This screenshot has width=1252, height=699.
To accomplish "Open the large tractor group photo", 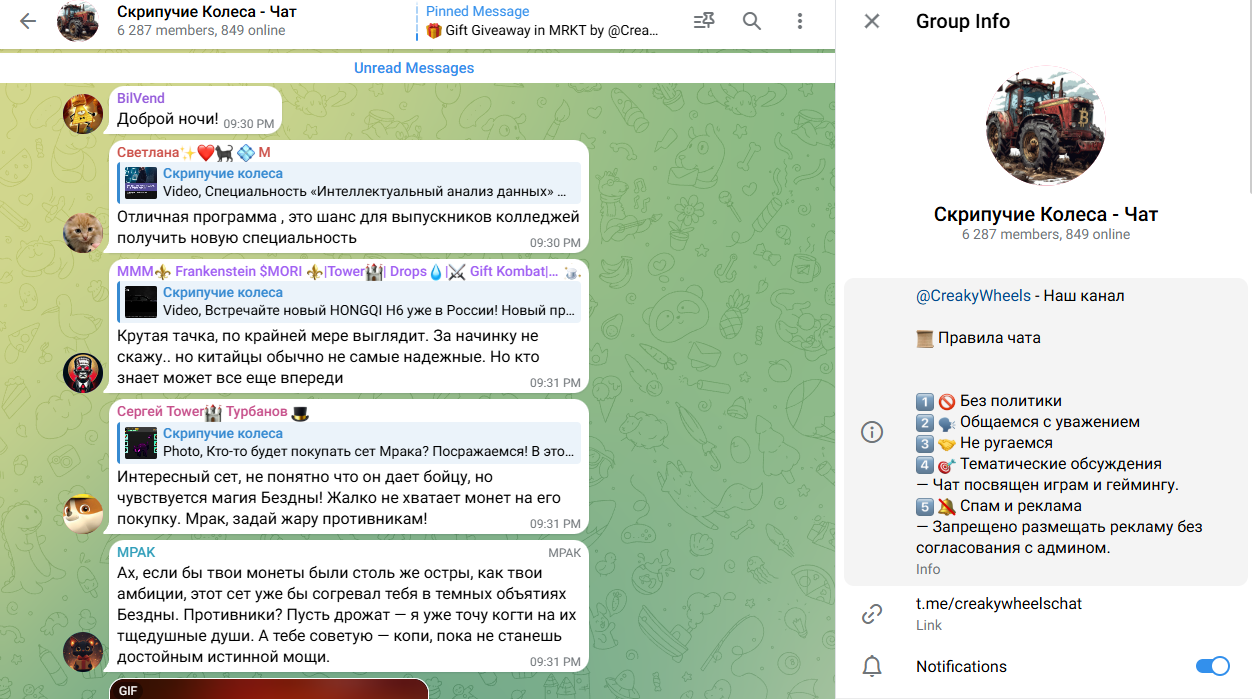I will click(x=1045, y=126).
